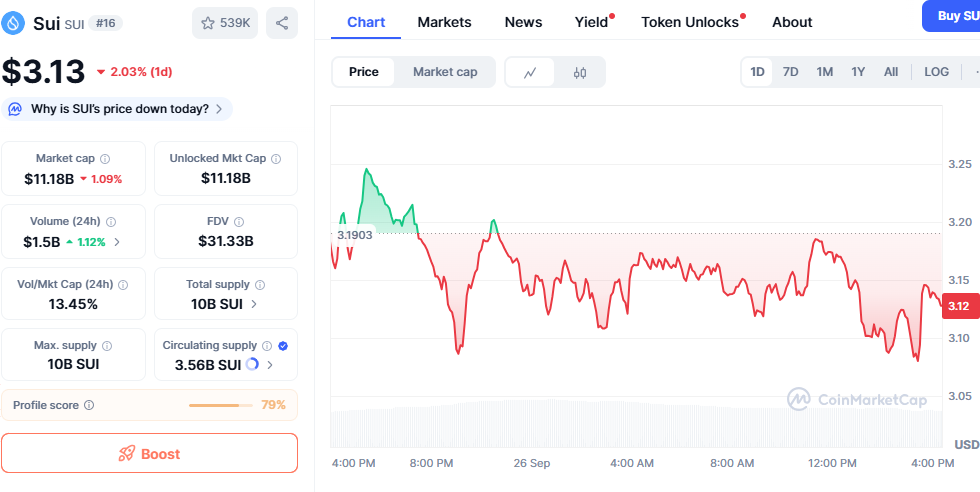Screen dimensions: 980x492
Task: Click the Sui logo icon
Action: click(14, 22)
